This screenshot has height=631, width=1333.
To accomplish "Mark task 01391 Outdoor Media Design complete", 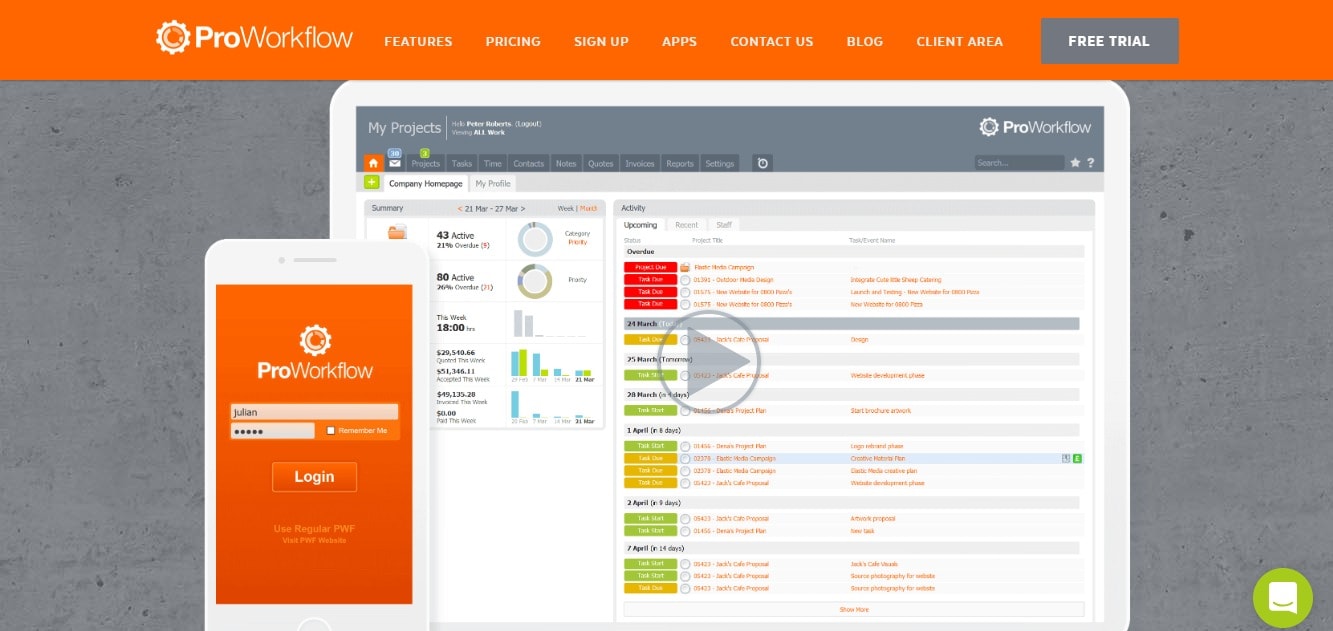I will [x=685, y=280].
